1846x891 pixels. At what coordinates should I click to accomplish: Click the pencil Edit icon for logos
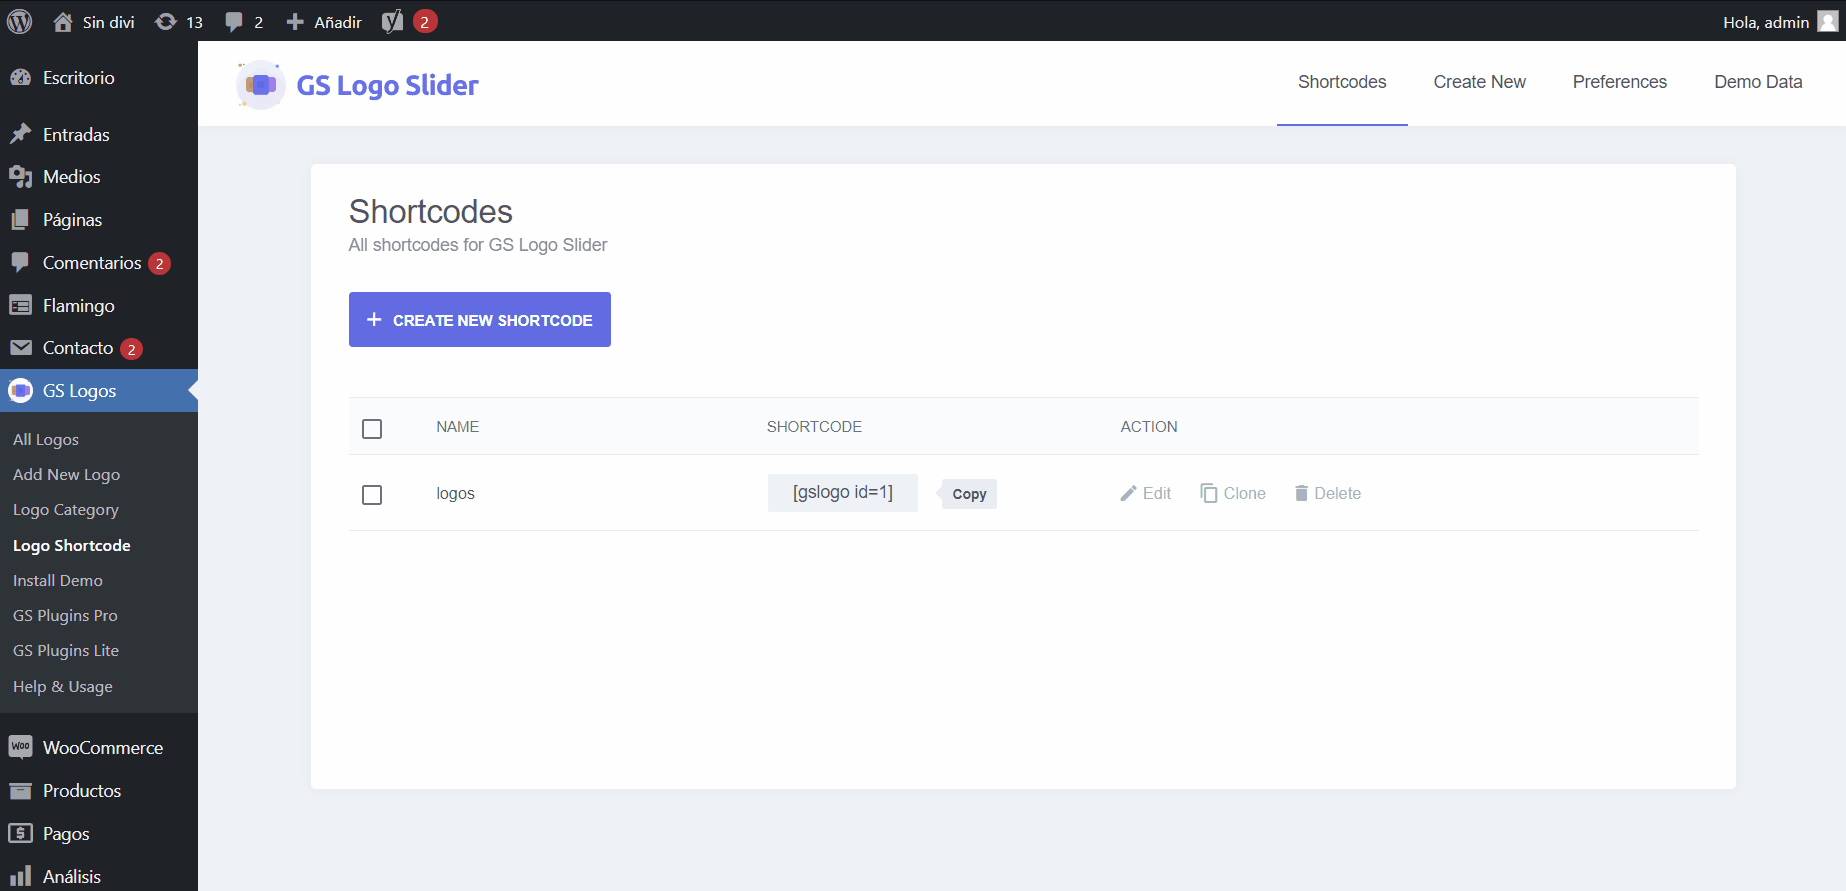tap(1129, 493)
